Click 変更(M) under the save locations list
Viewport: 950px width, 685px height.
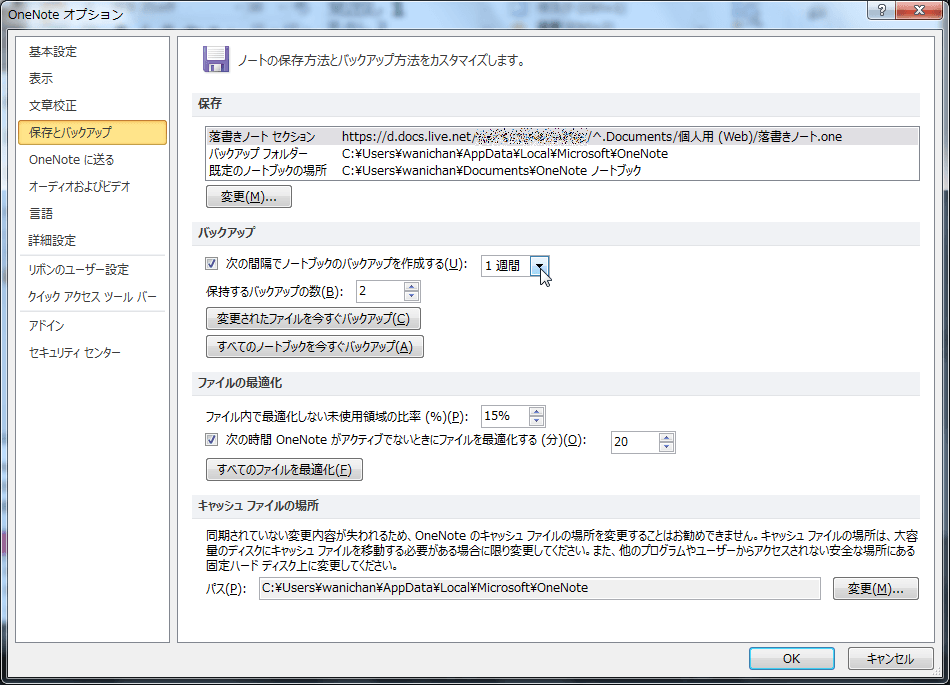click(x=248, y=197)
